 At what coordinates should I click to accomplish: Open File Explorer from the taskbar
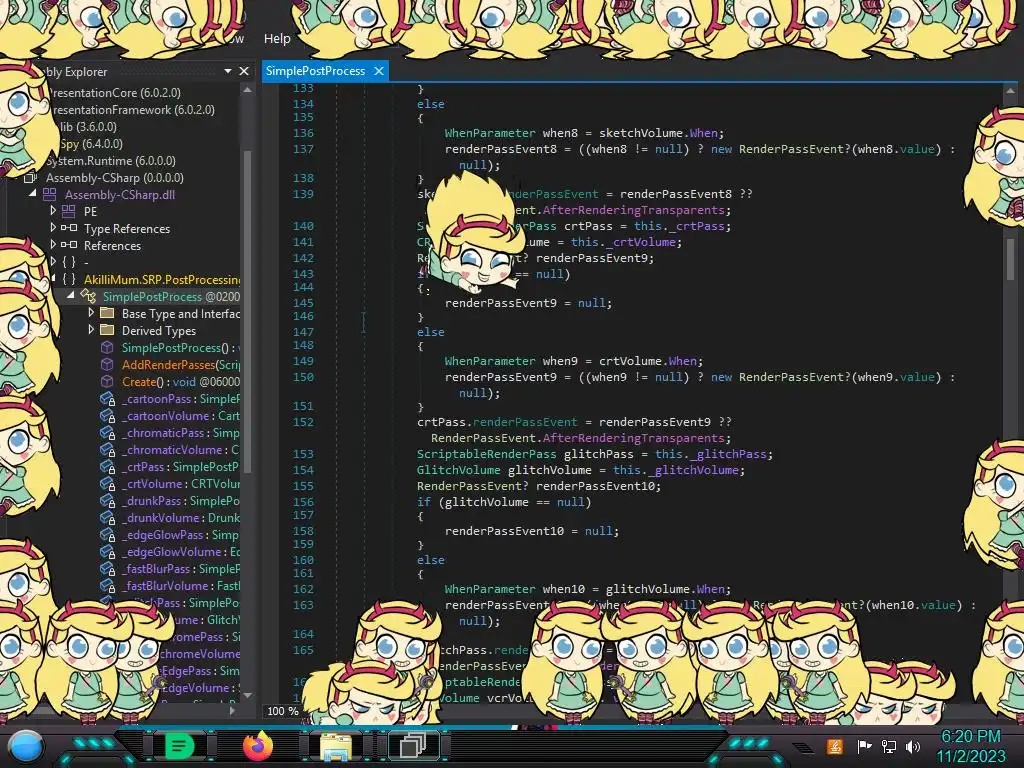(336, 747)
